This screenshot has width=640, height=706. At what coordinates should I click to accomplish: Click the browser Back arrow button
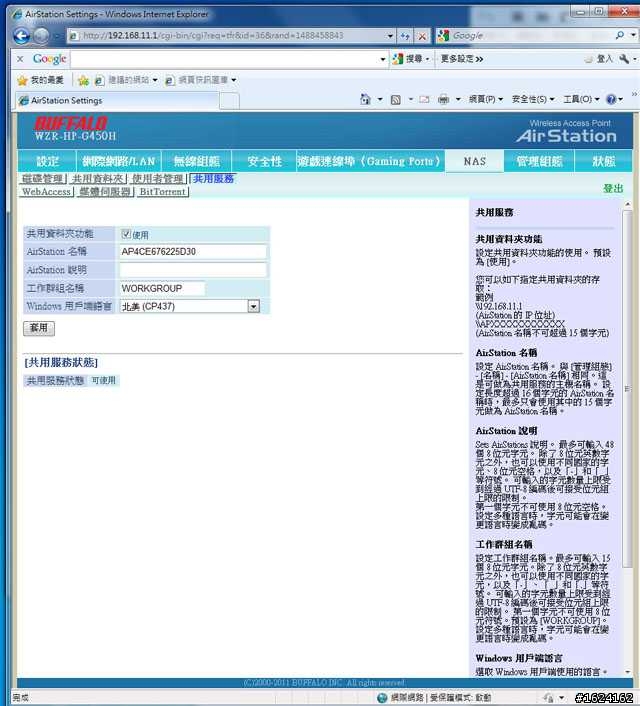point(21,36)
